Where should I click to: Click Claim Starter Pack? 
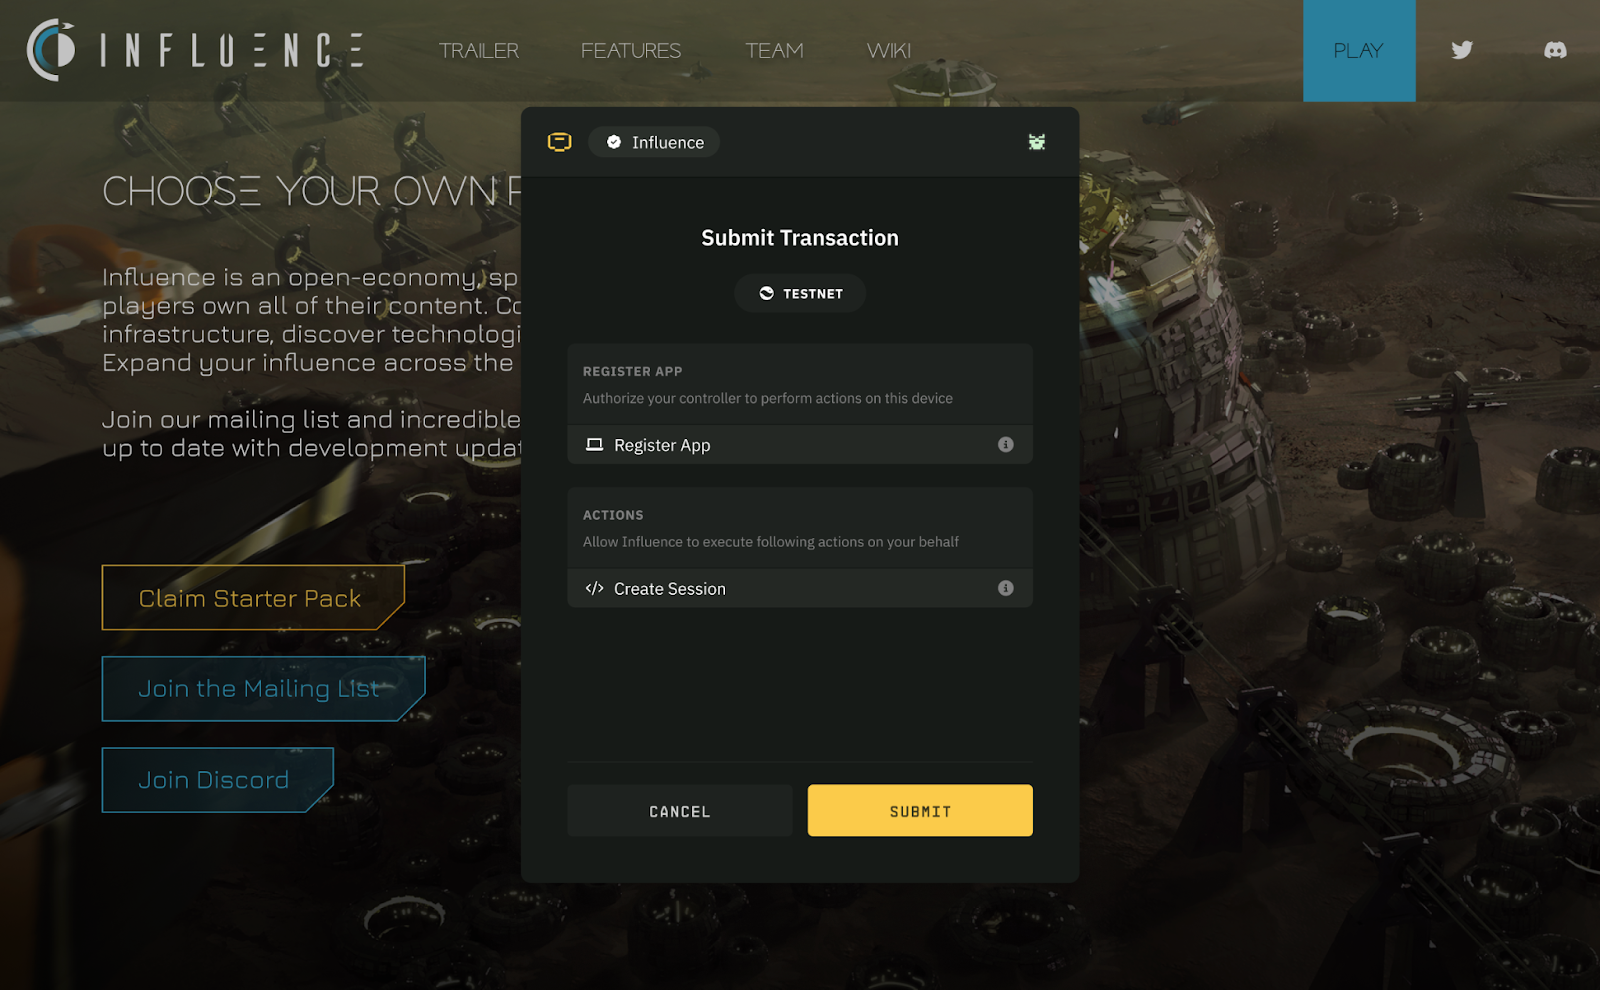point(253,598)
